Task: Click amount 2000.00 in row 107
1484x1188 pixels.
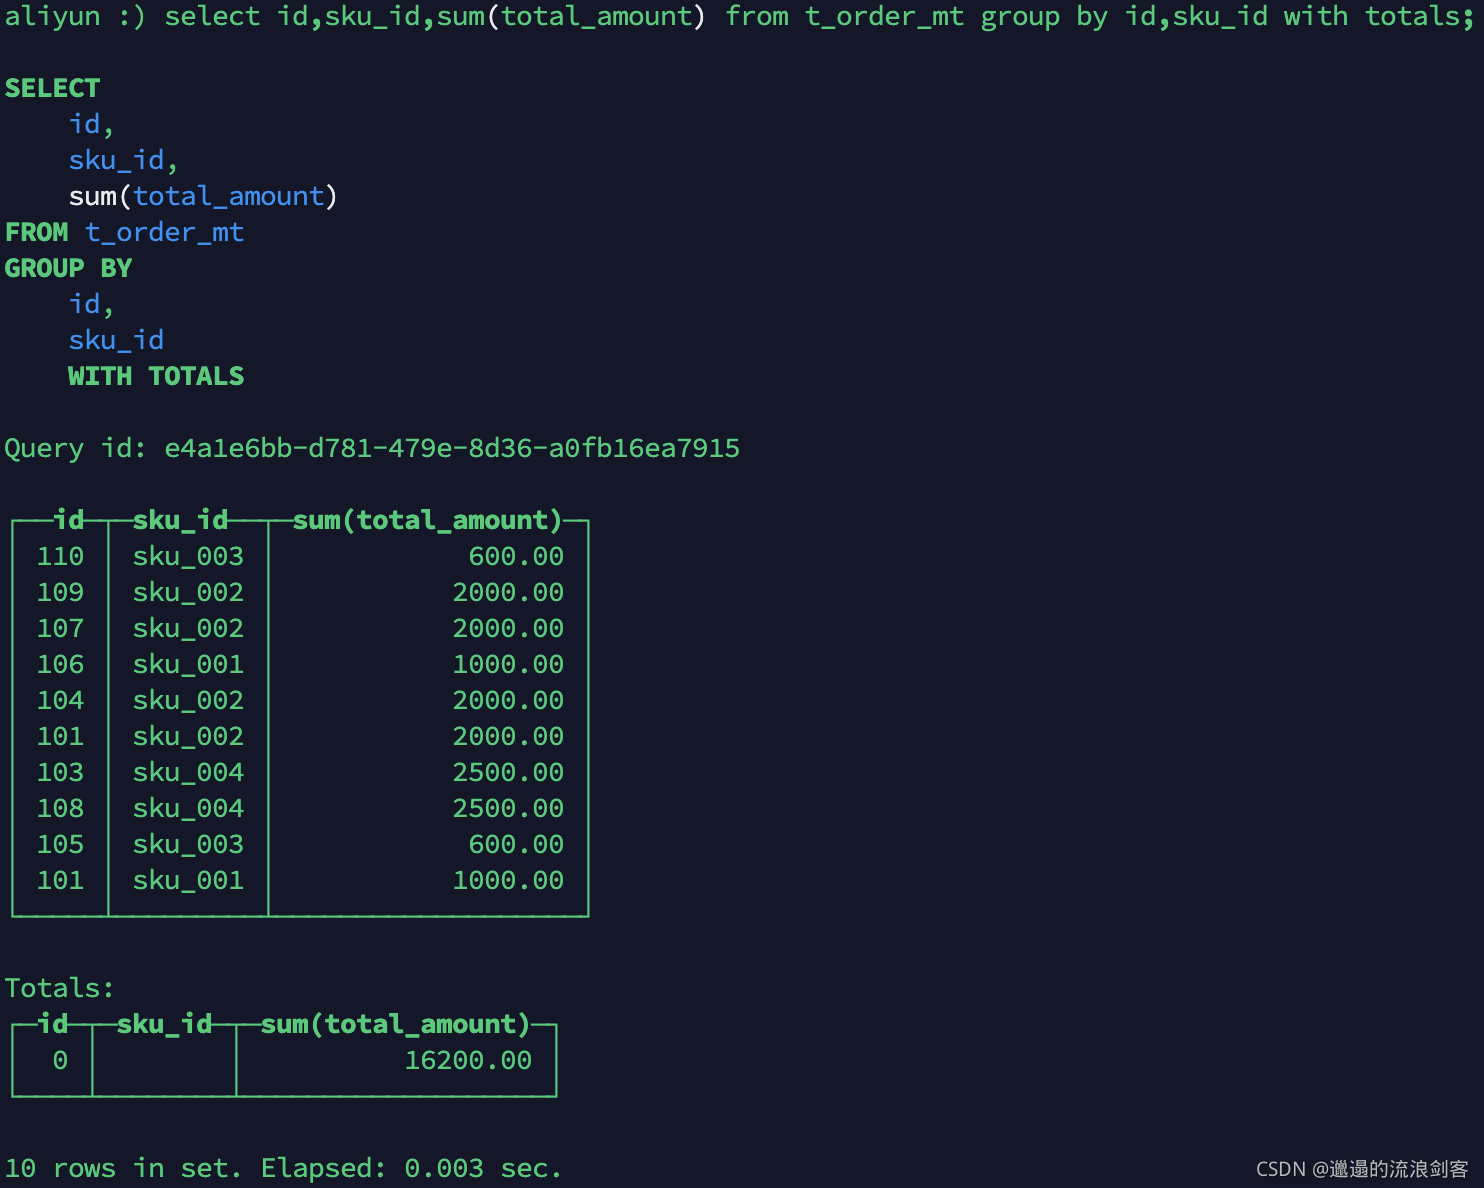Action: [508, 628]
